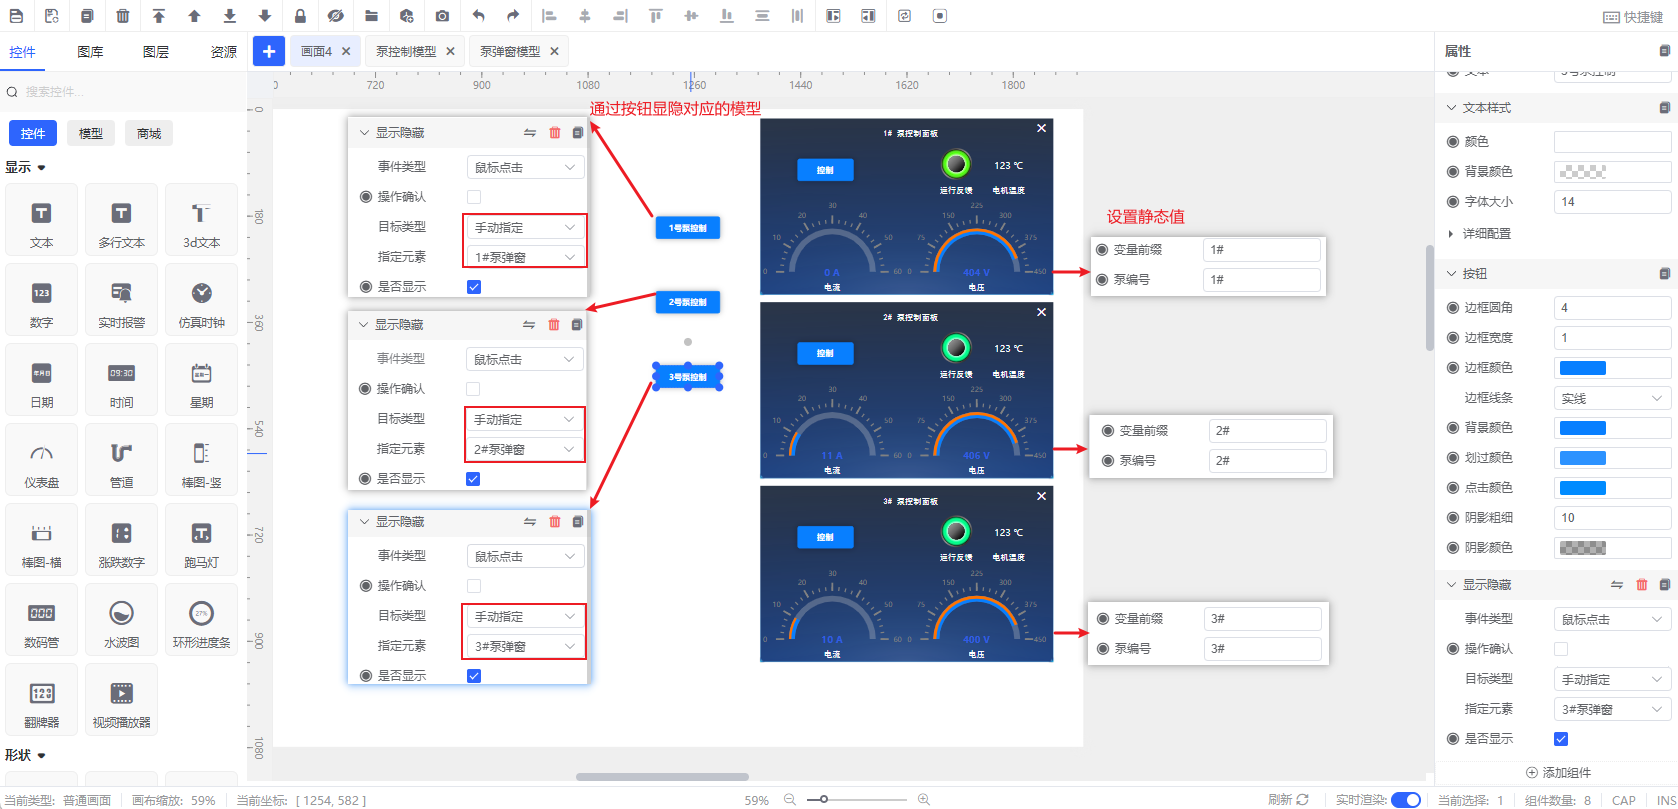
Task: Uncheck 是否显示 checkbox in the properties panel
Action: pos(1560,739)
